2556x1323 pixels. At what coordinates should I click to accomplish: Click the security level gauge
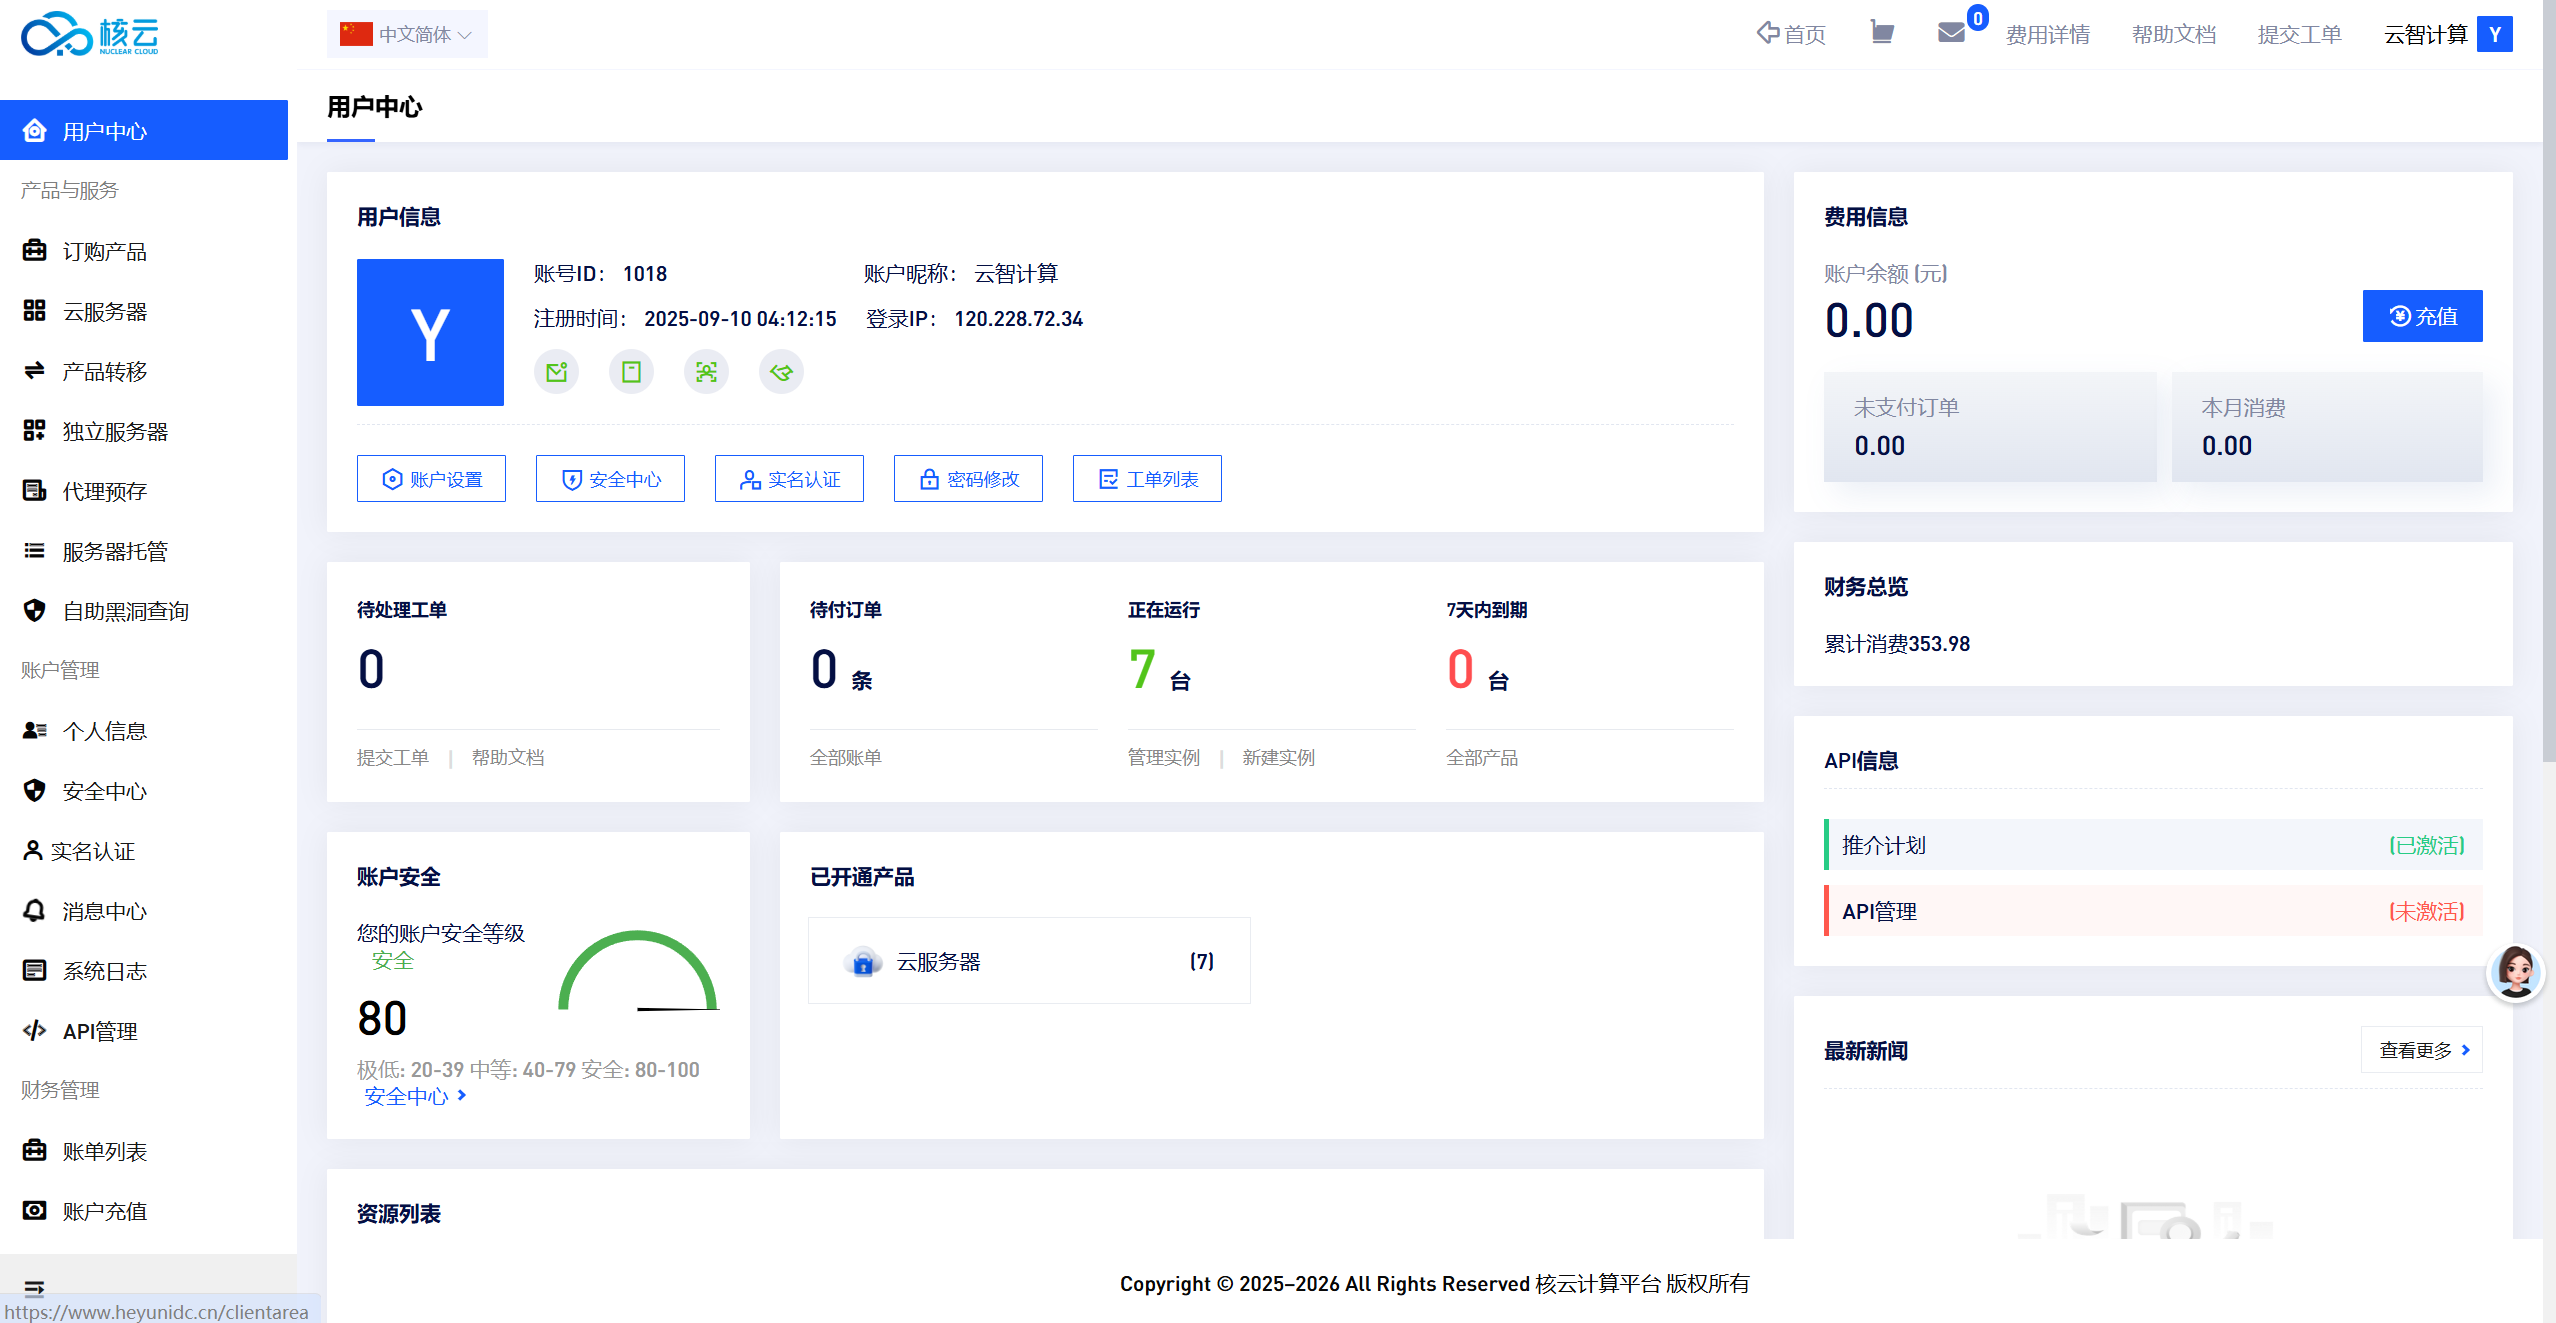[x=638, y=971]
